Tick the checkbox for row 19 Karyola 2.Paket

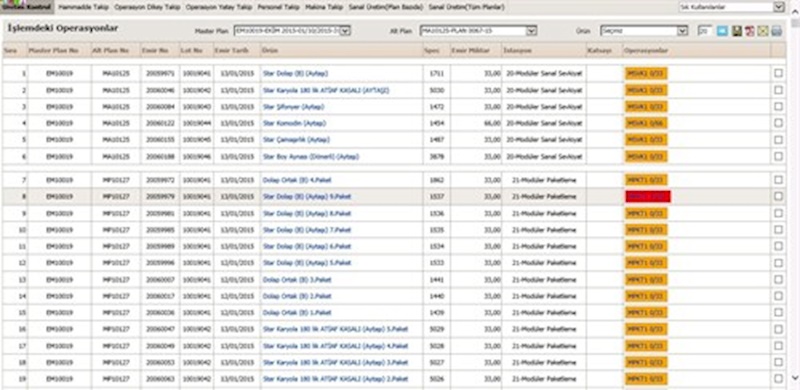coord(778,379)
